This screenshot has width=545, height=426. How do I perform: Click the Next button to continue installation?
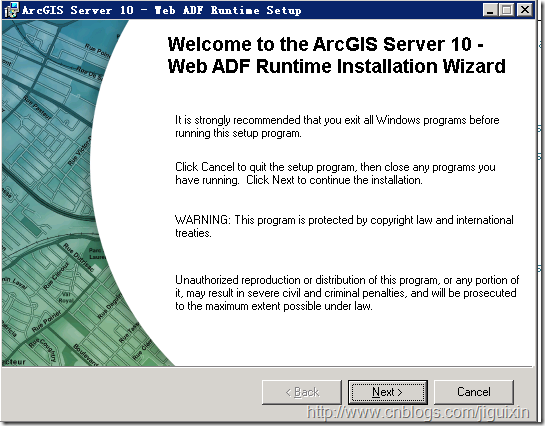coord(388,392)
